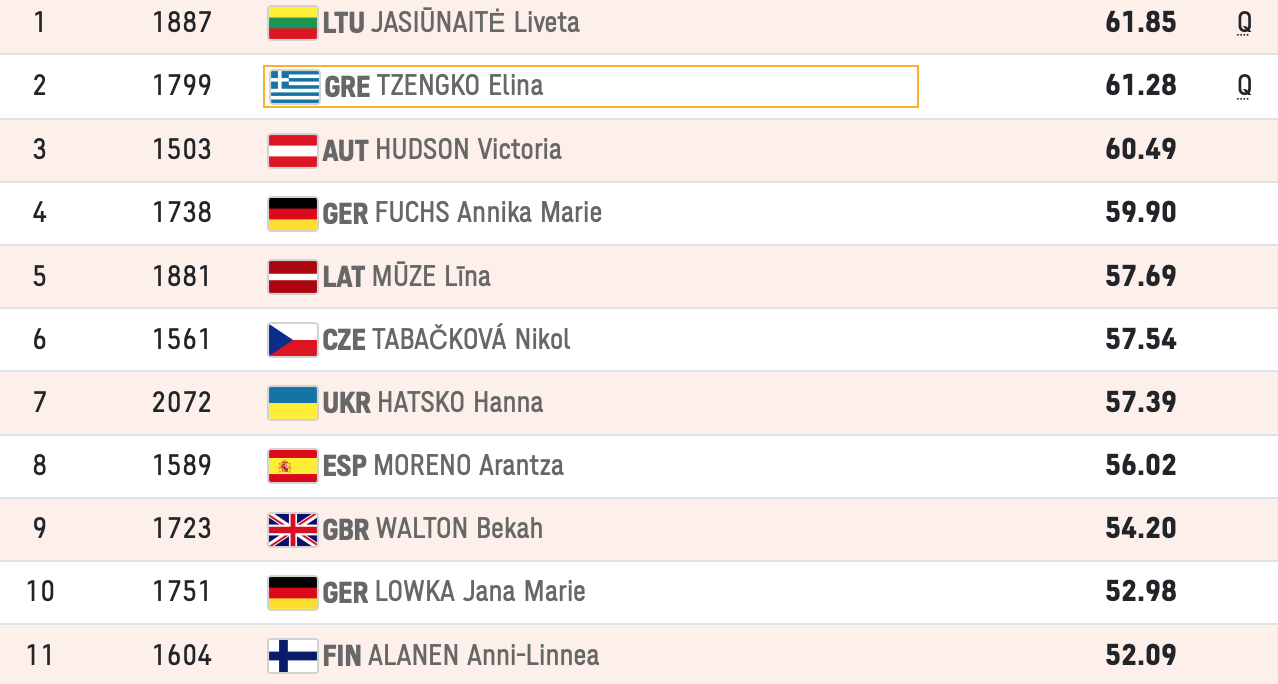Image resolution: width=1278 pixels, height=684 pixels.
Task: Click the Lithuania flag icon
Action: point(292,23)
